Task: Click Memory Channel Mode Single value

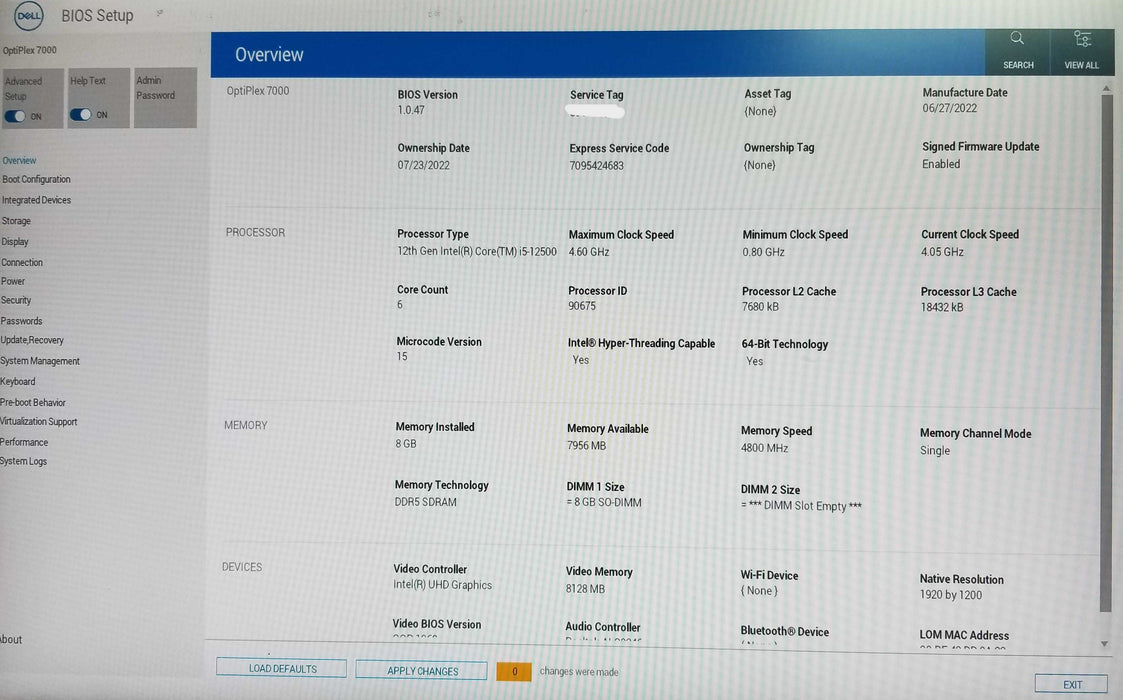Action: point(935,451)
